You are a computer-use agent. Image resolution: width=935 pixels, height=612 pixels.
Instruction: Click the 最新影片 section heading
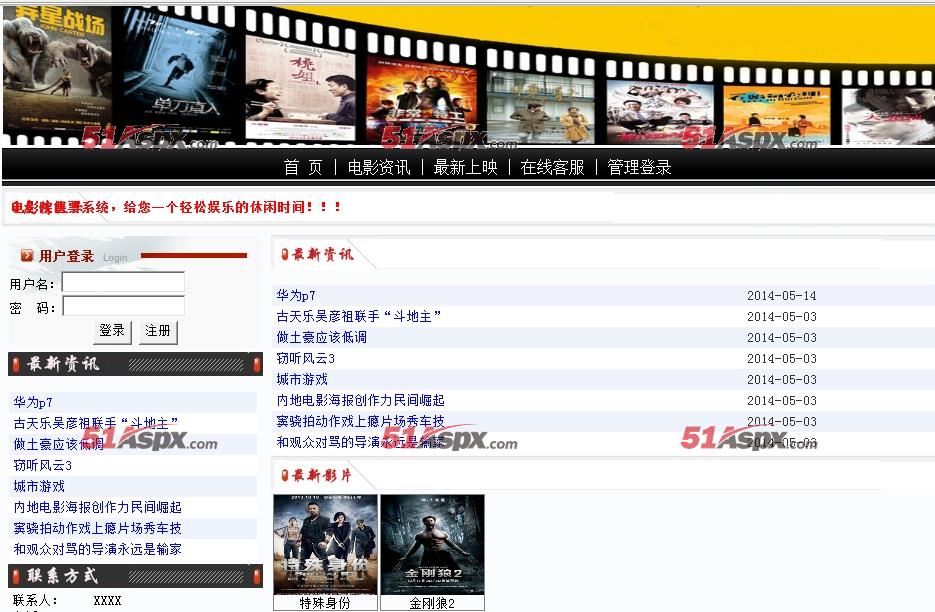tap(322, 475)
